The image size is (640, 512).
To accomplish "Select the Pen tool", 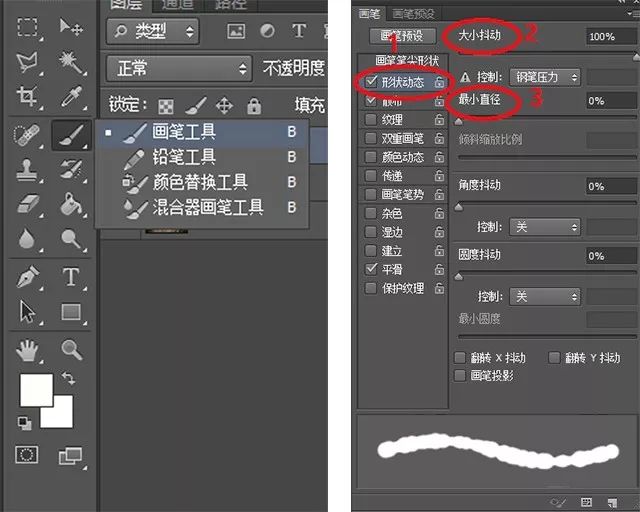I will (28, 277).
